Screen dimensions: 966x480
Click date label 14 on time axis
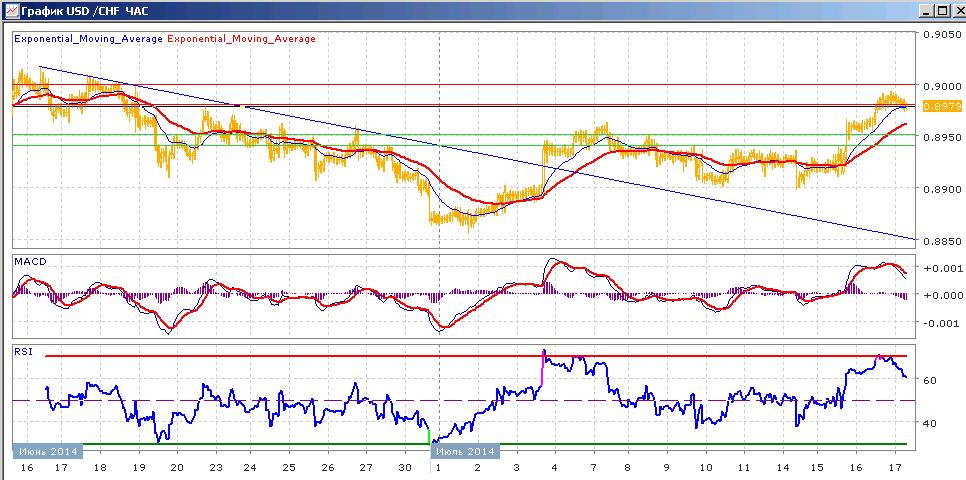click(781, 467)
